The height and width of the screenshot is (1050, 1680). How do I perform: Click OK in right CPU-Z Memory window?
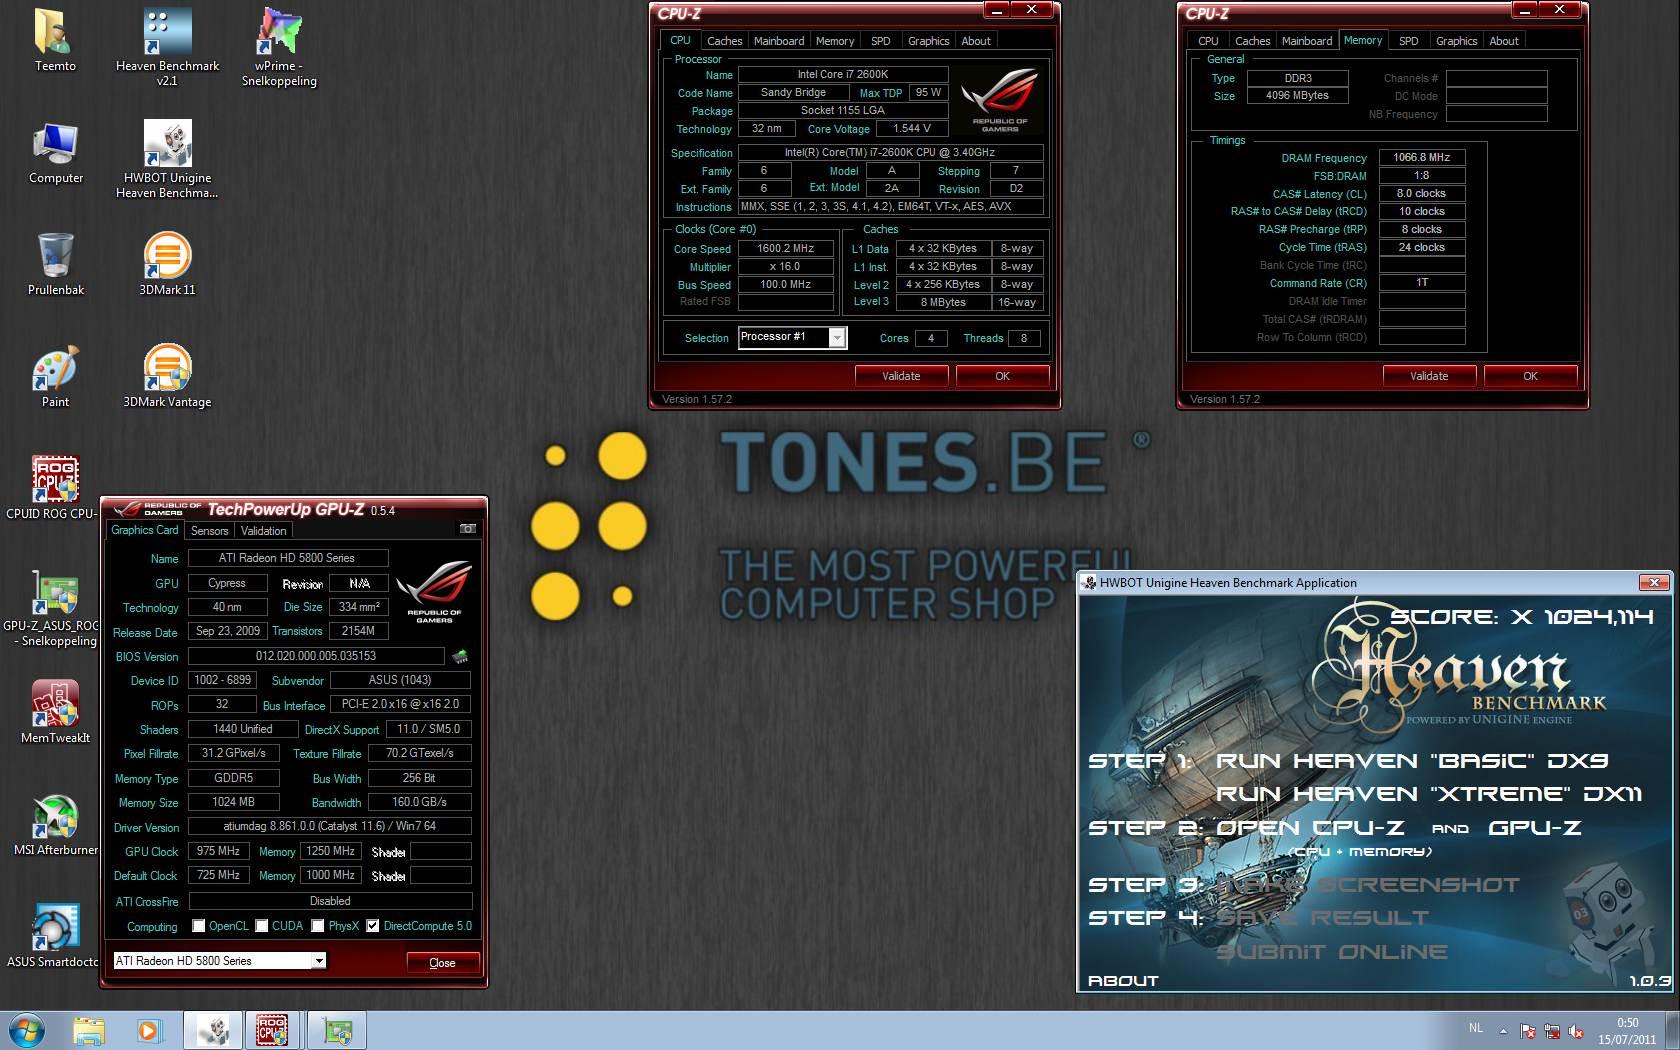1530,376
